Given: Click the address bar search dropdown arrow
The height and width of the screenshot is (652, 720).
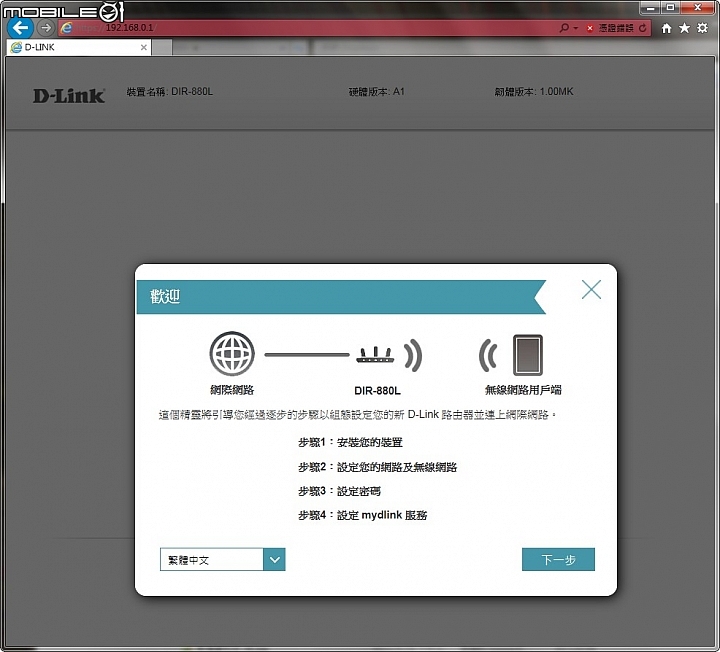Looking at the screenshot, I should click(x=575, y=28).
